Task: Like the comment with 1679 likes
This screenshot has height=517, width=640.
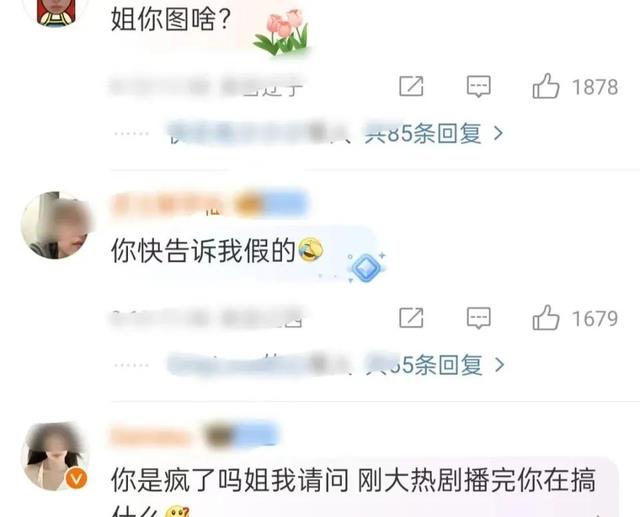Action: click(x=546, y=317)
